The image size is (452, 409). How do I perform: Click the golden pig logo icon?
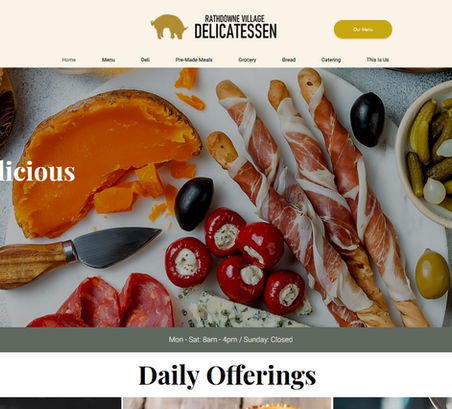[x=169, y=27]
